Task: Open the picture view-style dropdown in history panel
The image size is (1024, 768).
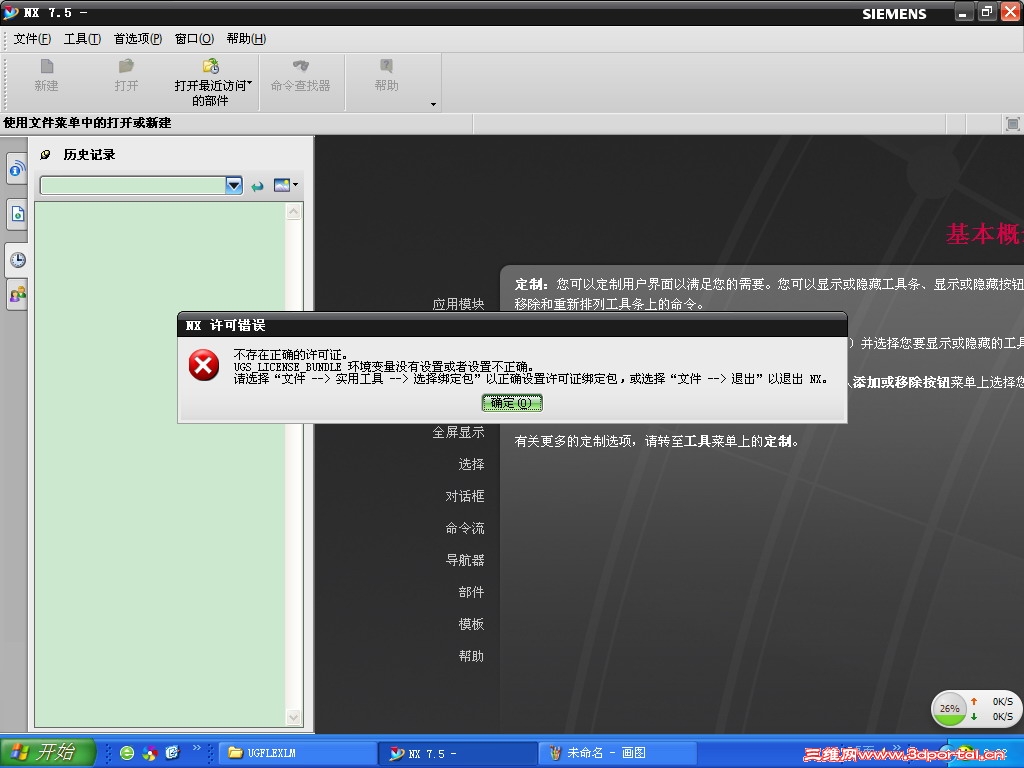Action: click(x=285, y=185)
